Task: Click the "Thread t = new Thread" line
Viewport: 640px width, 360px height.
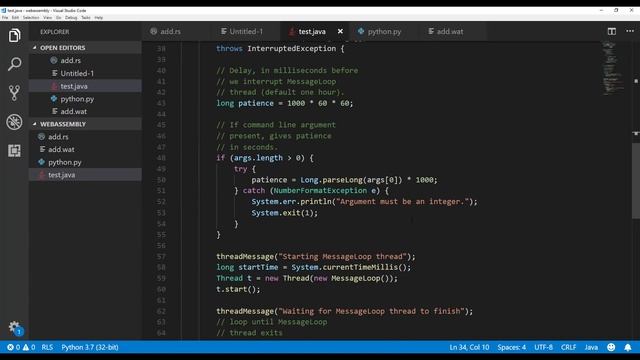Action: click(x=307, y=278)
